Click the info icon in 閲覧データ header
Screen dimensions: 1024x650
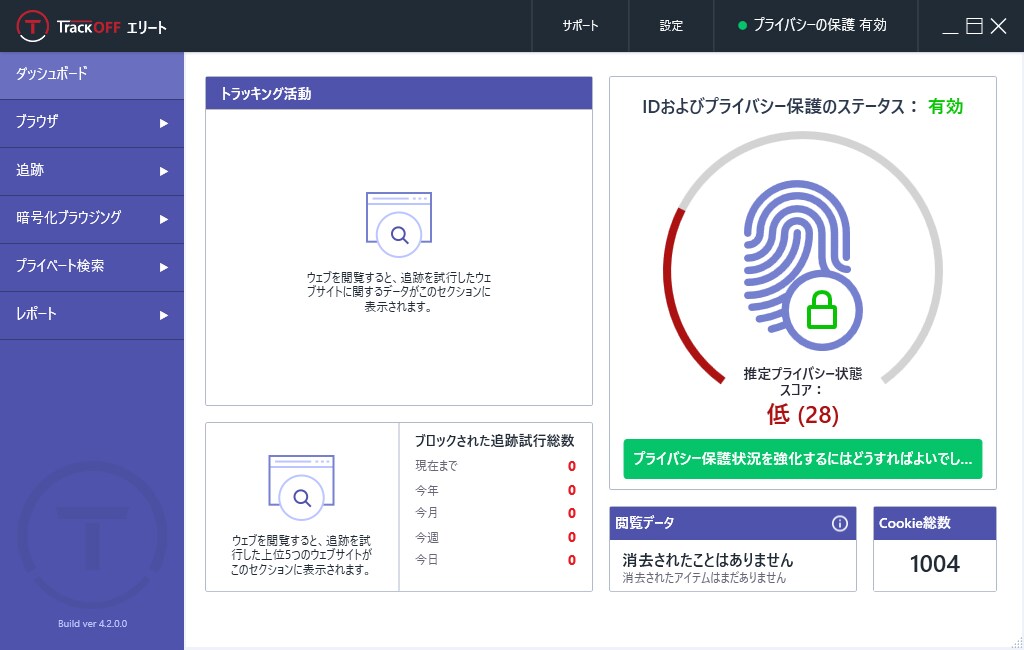839,523
